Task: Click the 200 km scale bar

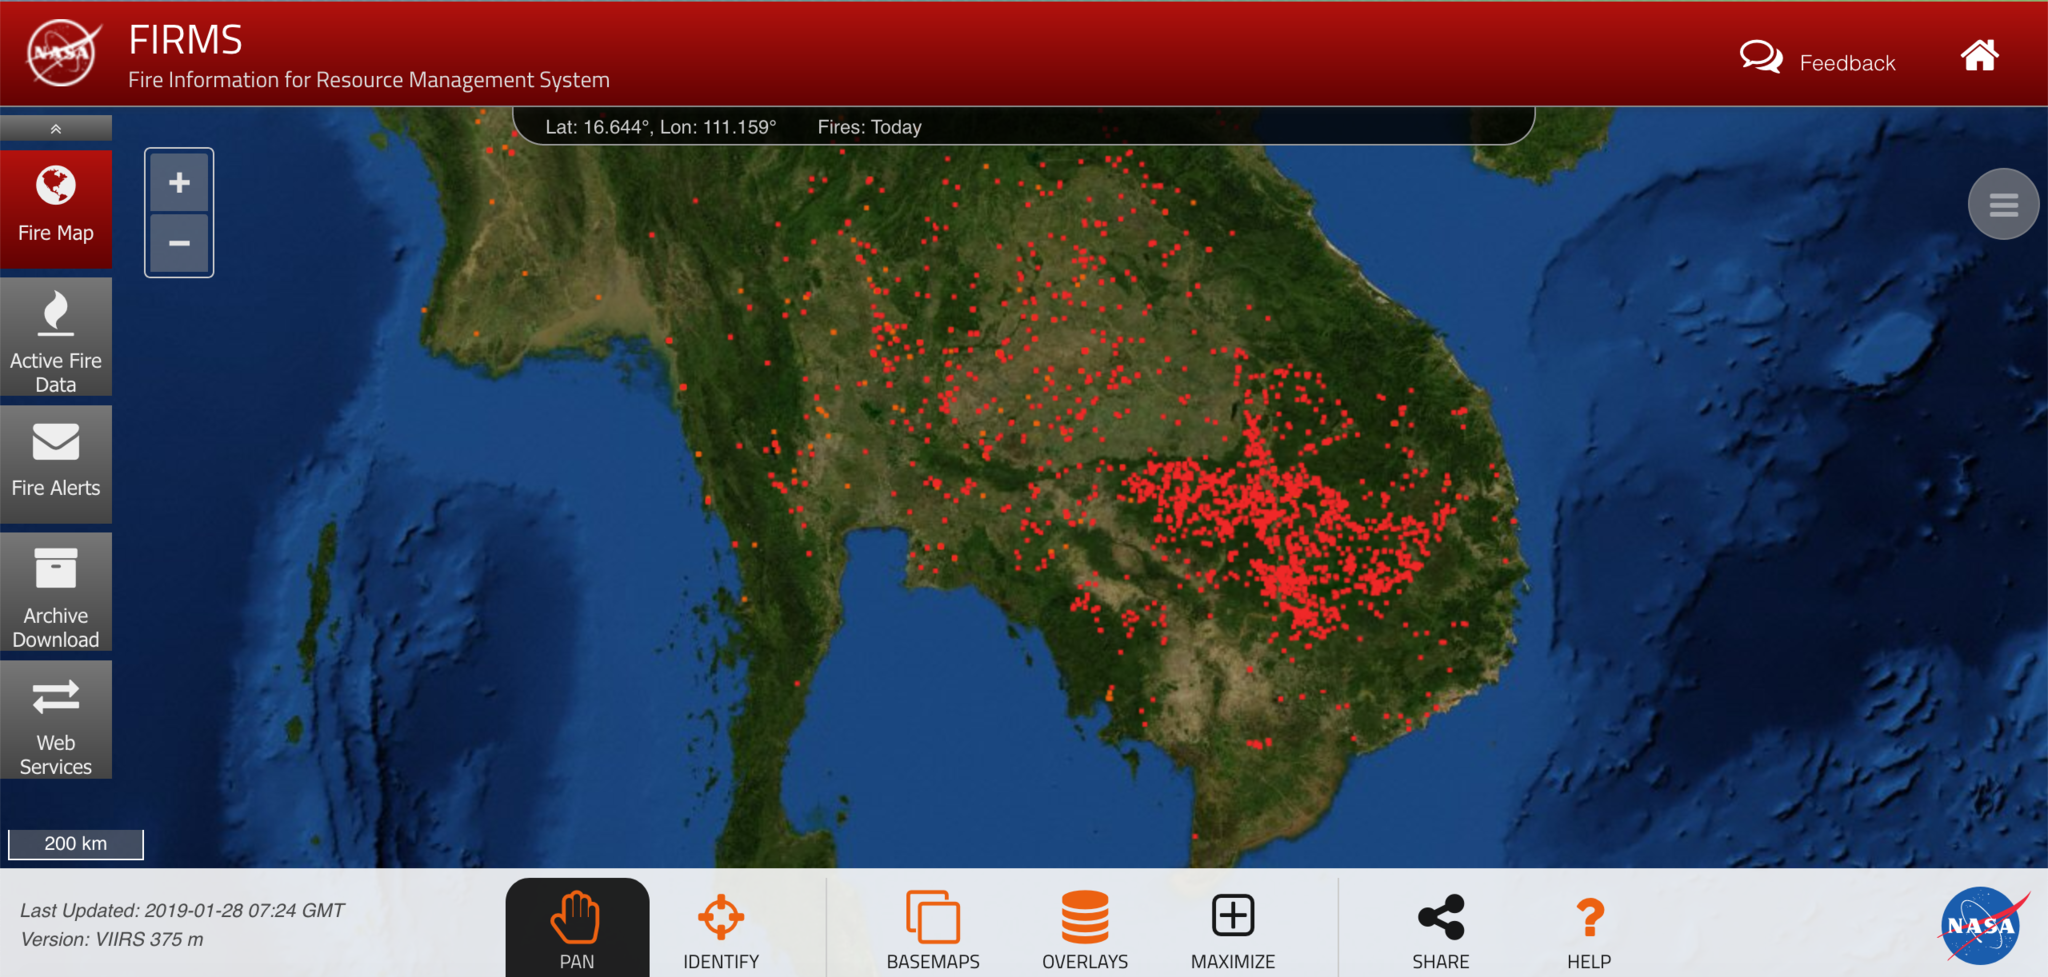Action: [x=76, y=844]
